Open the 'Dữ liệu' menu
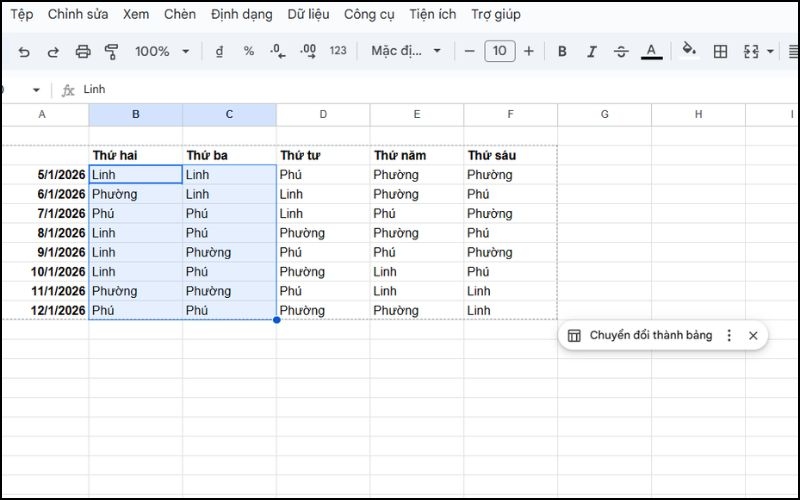This screenshot has width=800, height=500. tap(308, 15)
